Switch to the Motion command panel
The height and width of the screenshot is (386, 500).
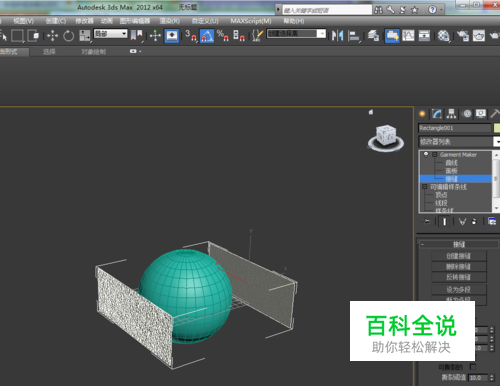(467, 114)
